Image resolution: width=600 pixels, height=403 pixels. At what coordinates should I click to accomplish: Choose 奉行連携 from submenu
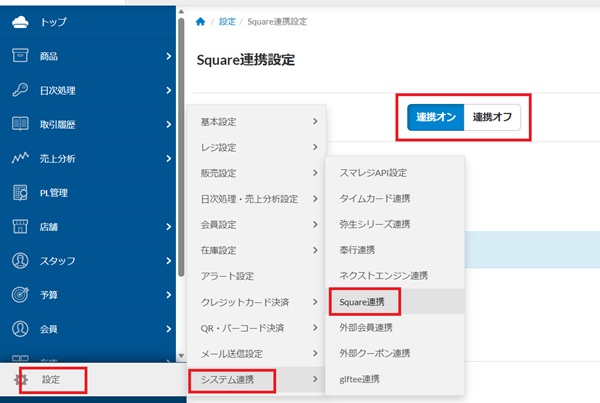click(x=395, y=250)
